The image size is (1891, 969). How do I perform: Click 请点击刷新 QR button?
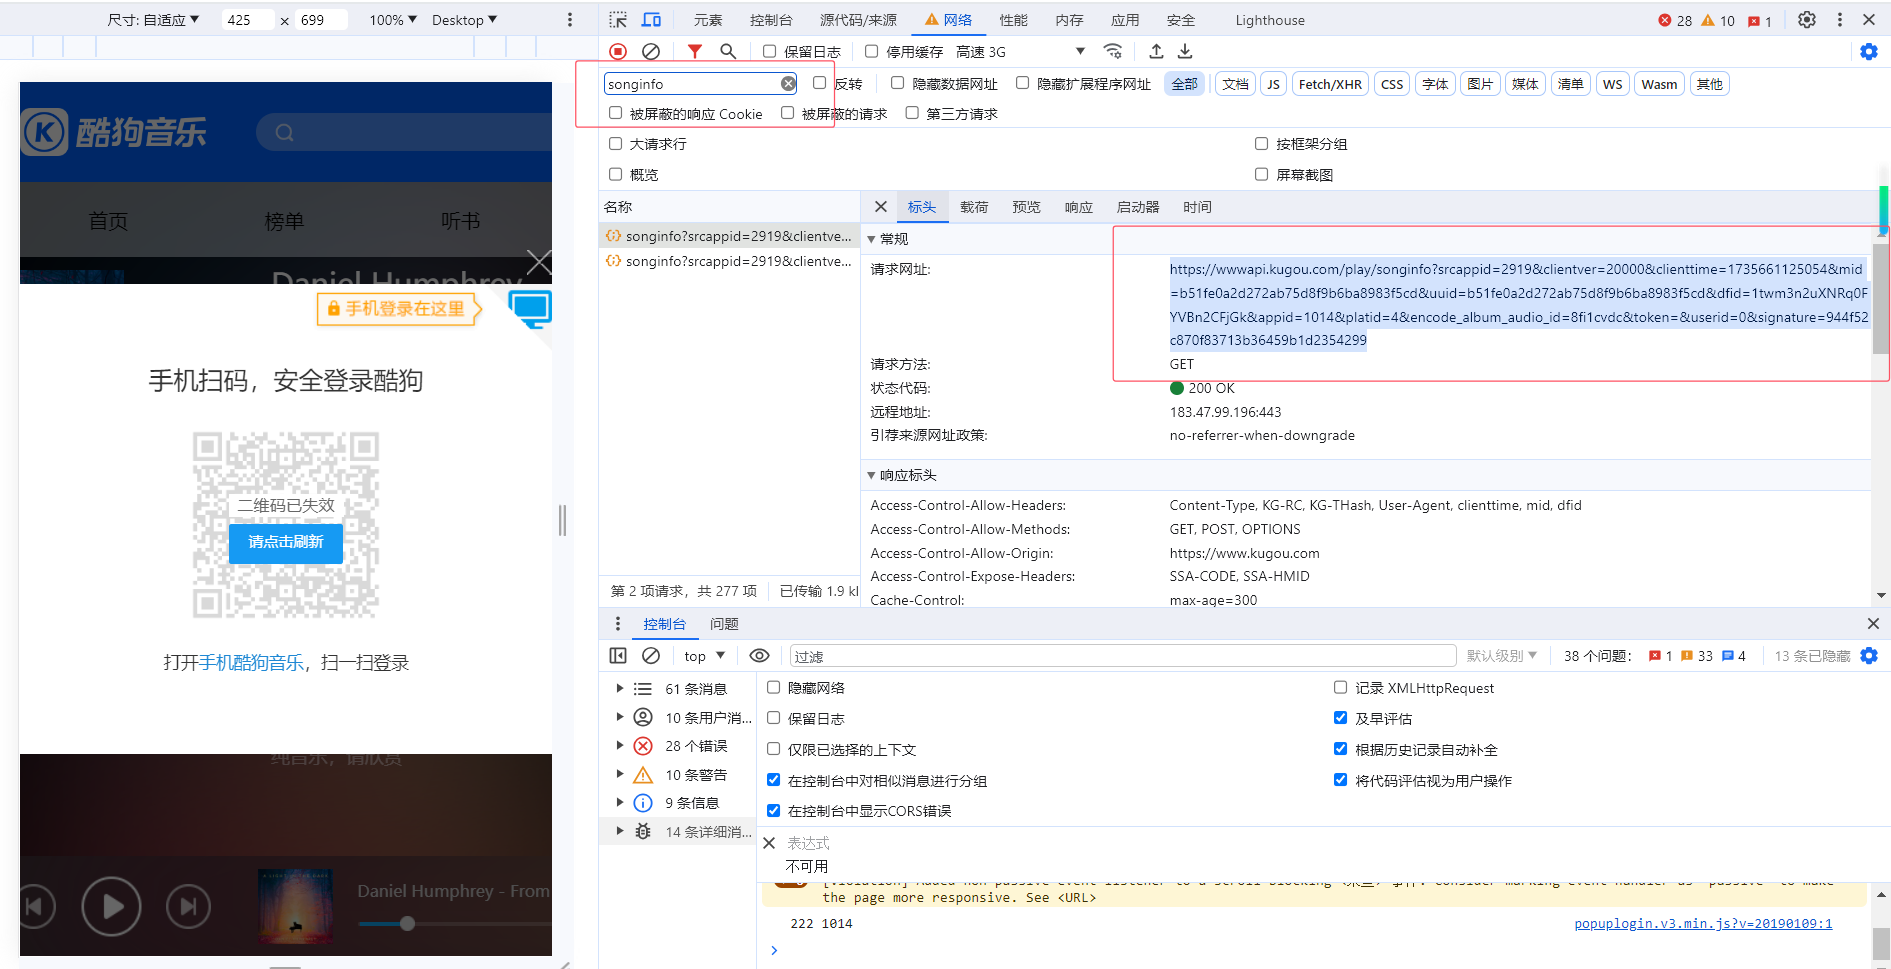(x=286, y=542)
